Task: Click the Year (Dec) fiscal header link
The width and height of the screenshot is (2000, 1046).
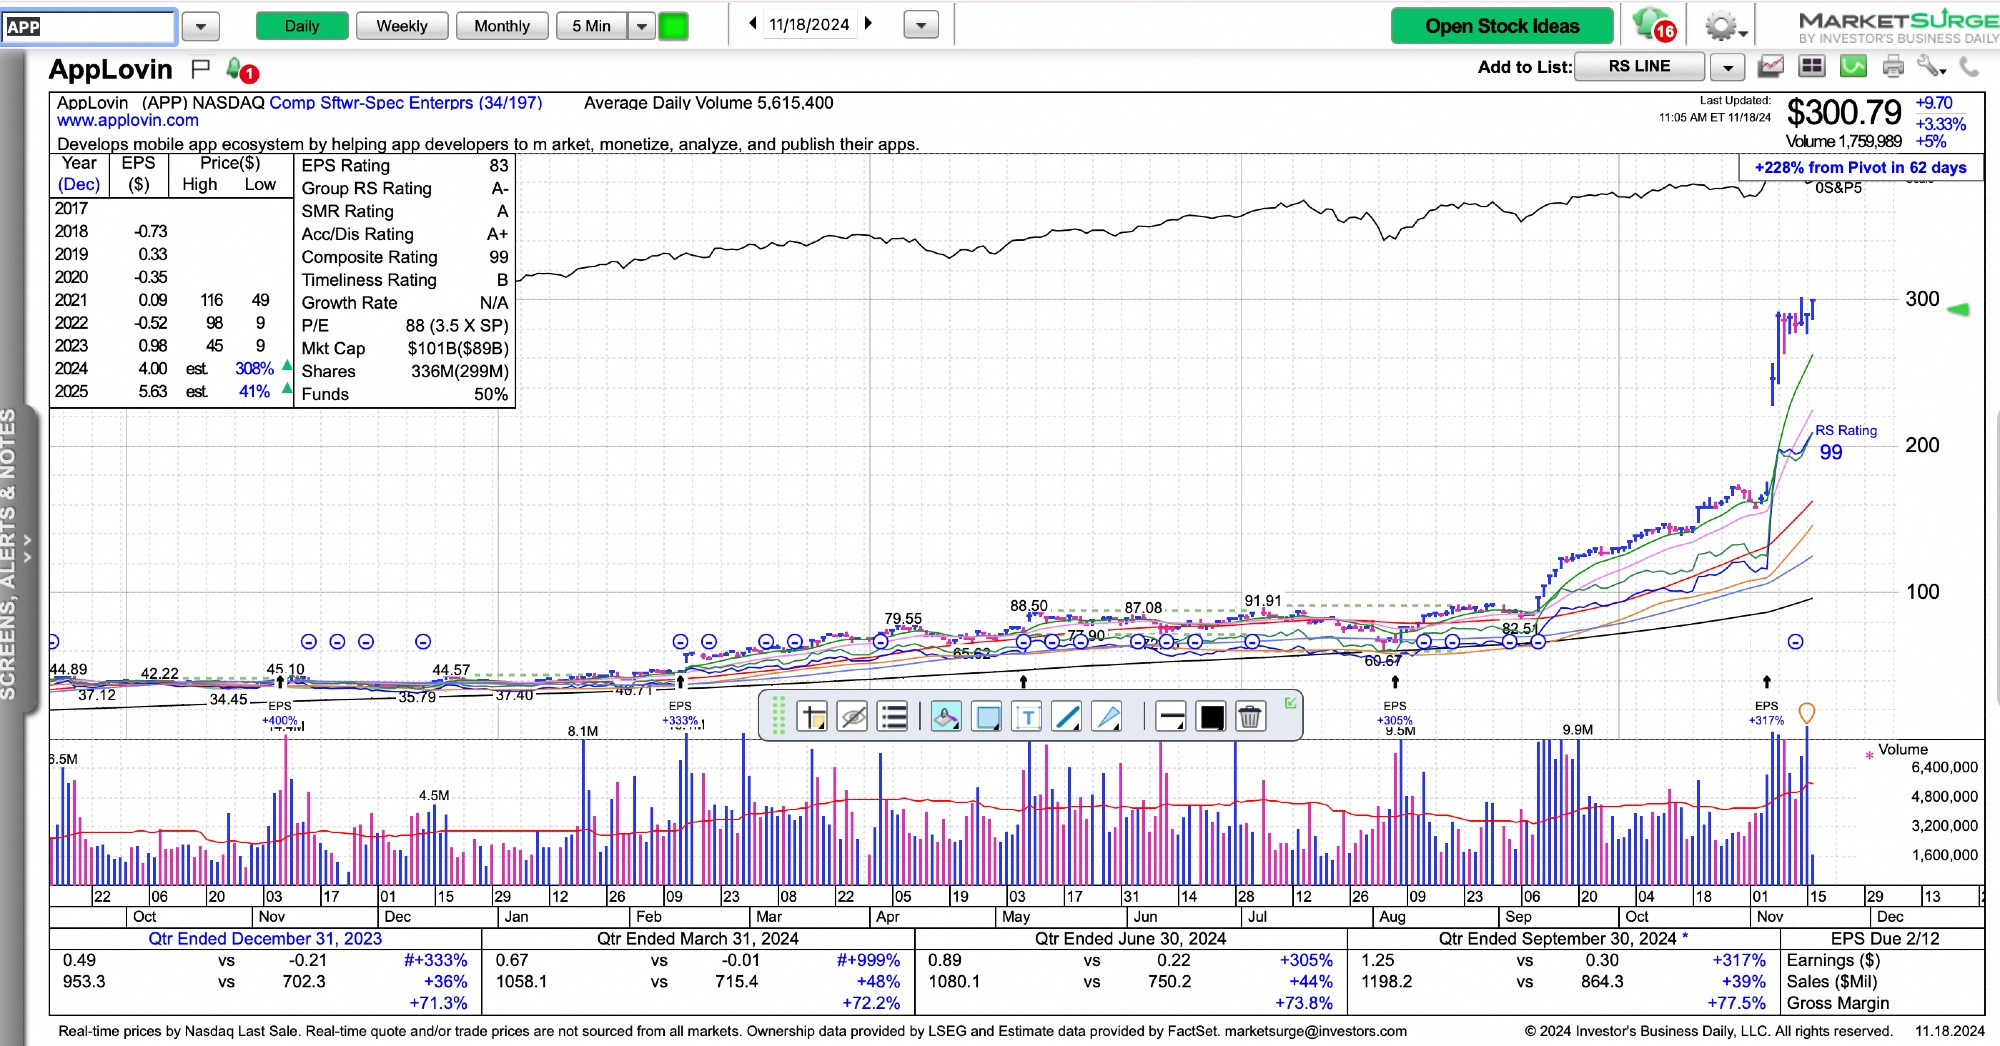Action: pos(79,174)
